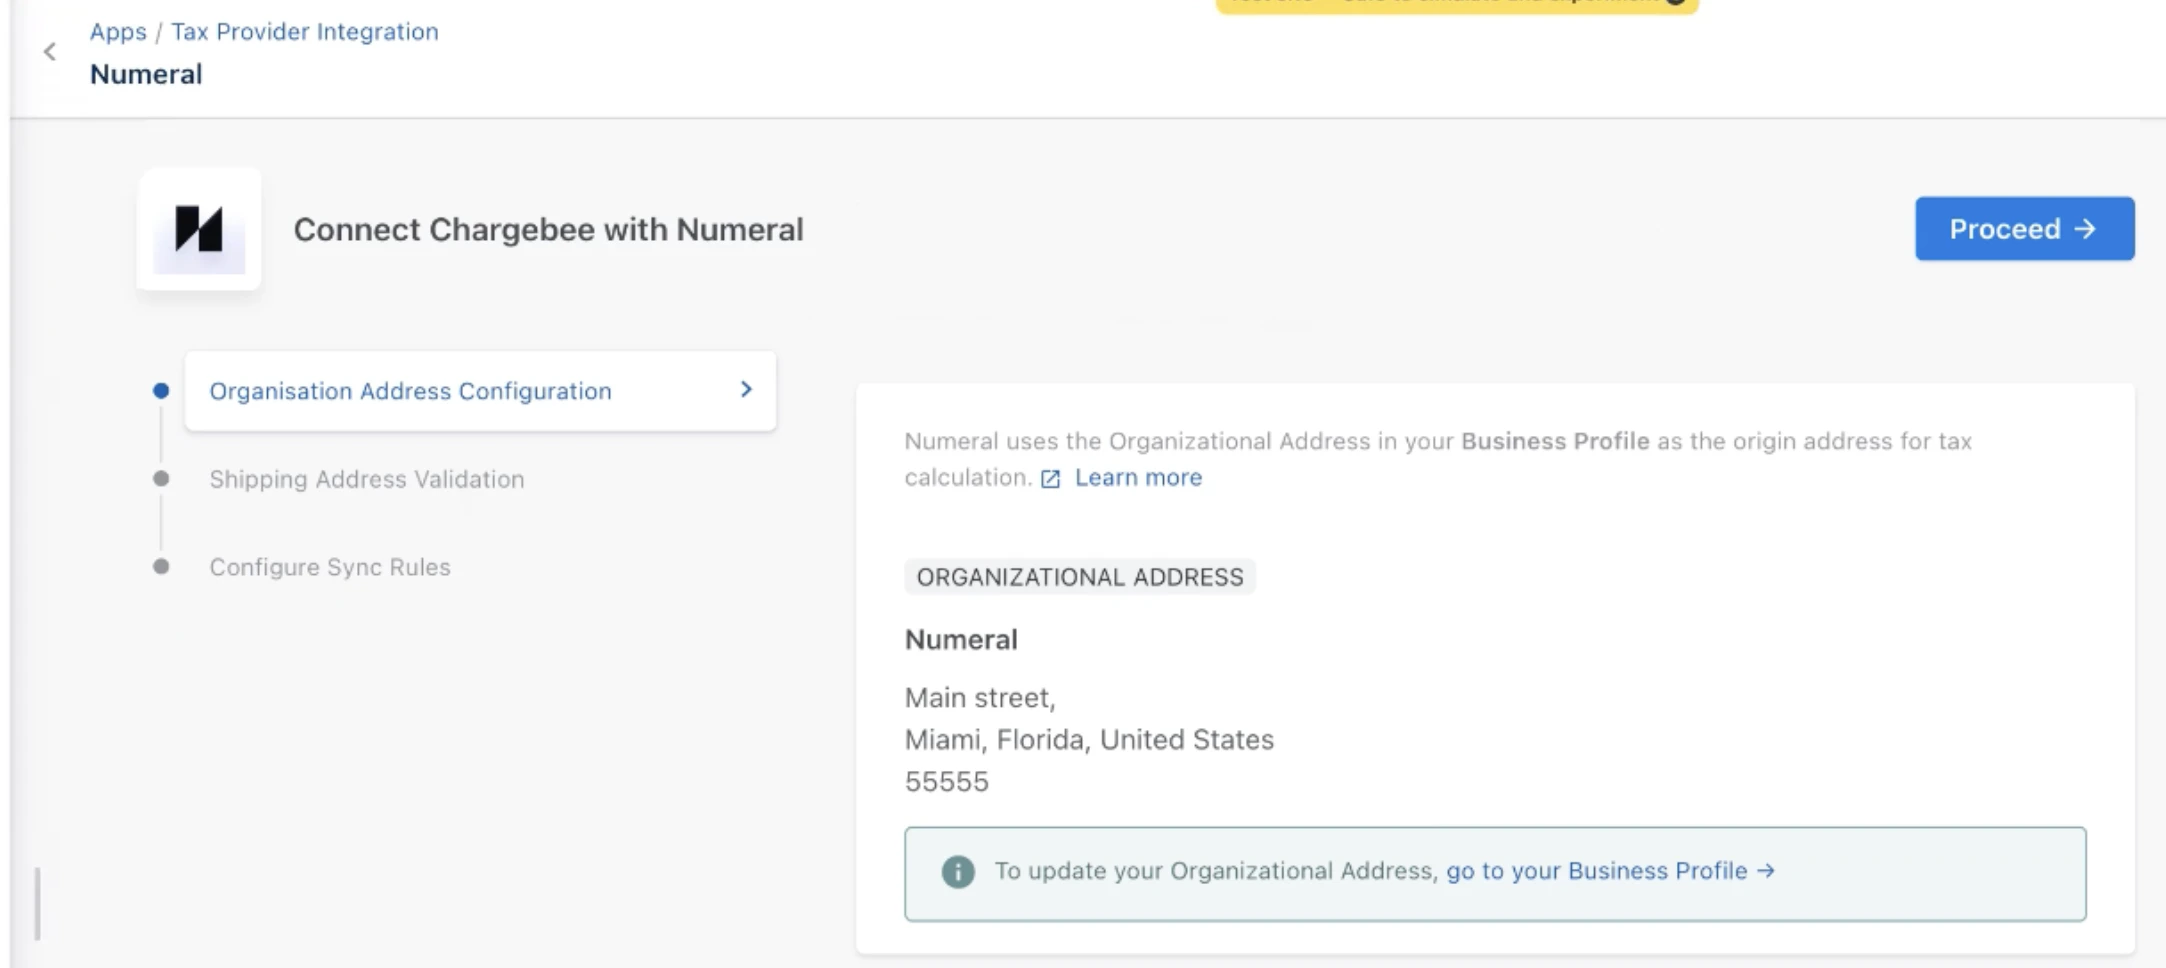
Task: Open the Apps breadcrumb link
Action: (118, 32)
